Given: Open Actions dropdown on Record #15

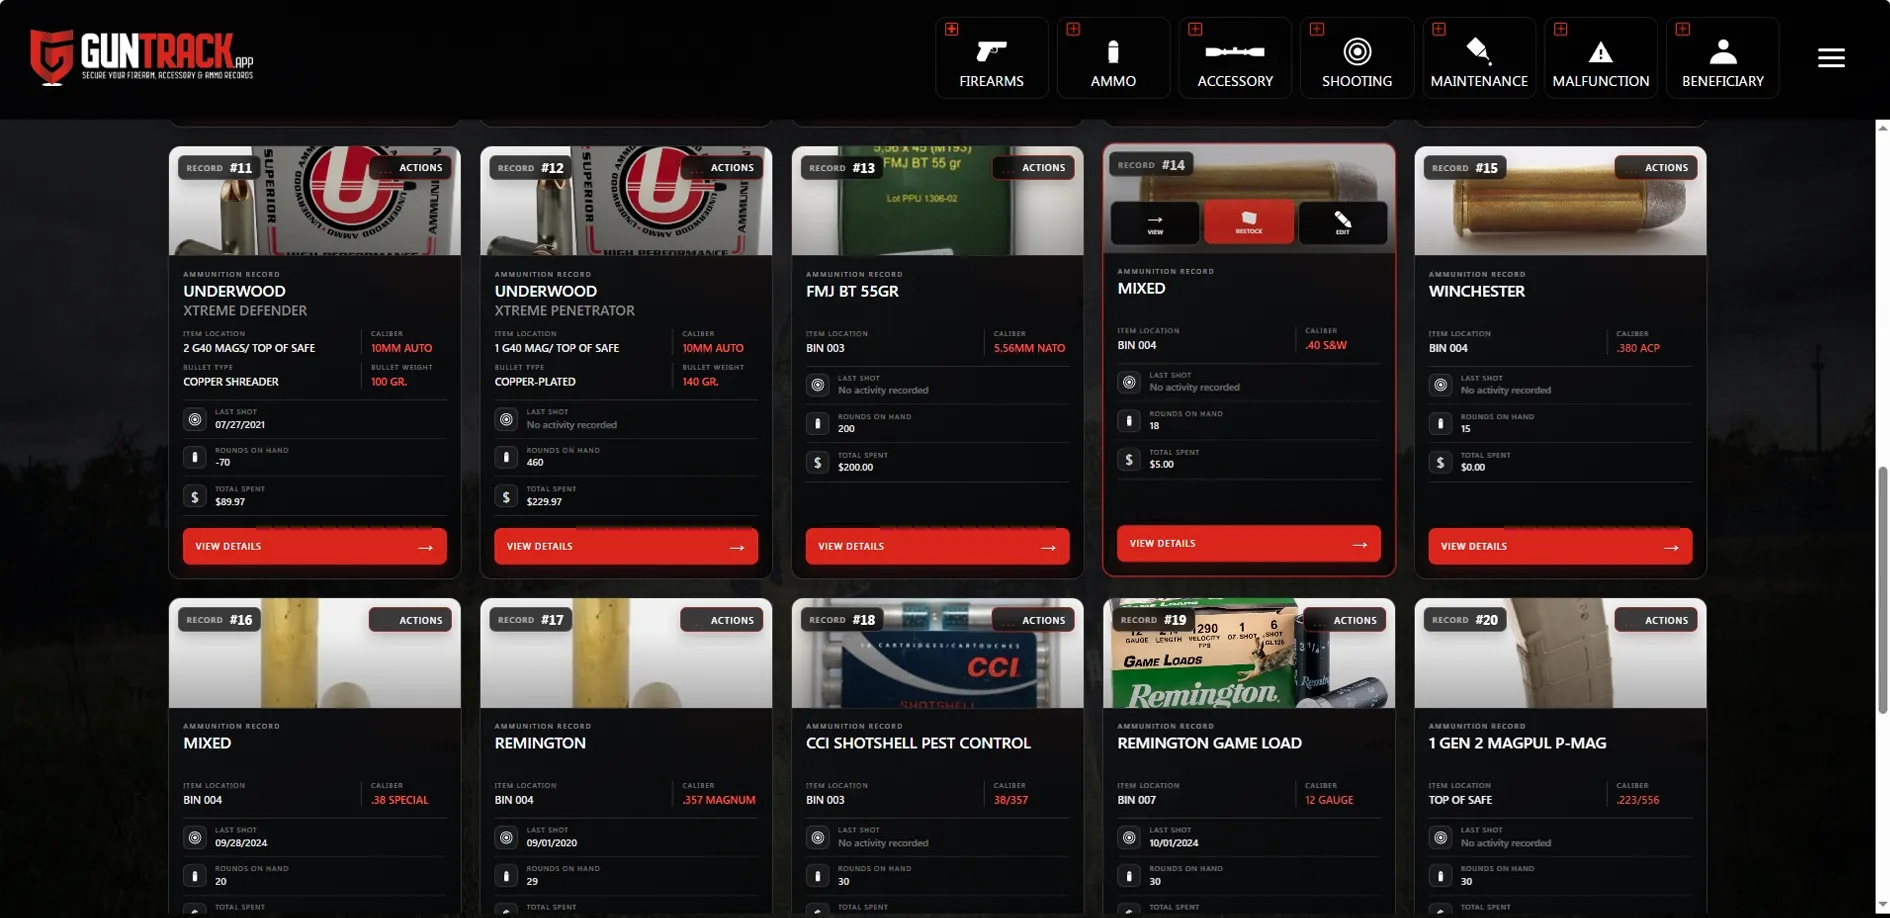Looking at the screenshot, I should tap(1656, 168).
